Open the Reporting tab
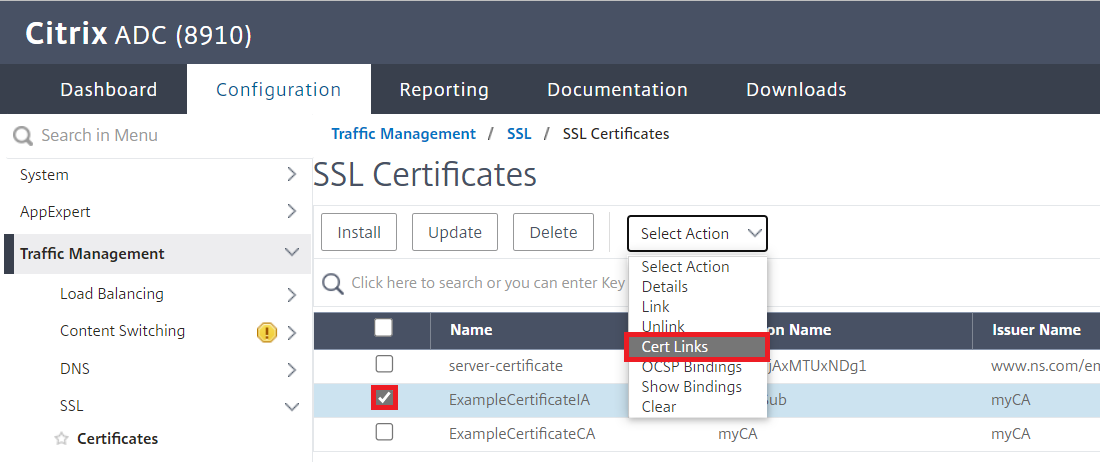The height and width of the screenshot is (462, 1100). tap(444, 90)
